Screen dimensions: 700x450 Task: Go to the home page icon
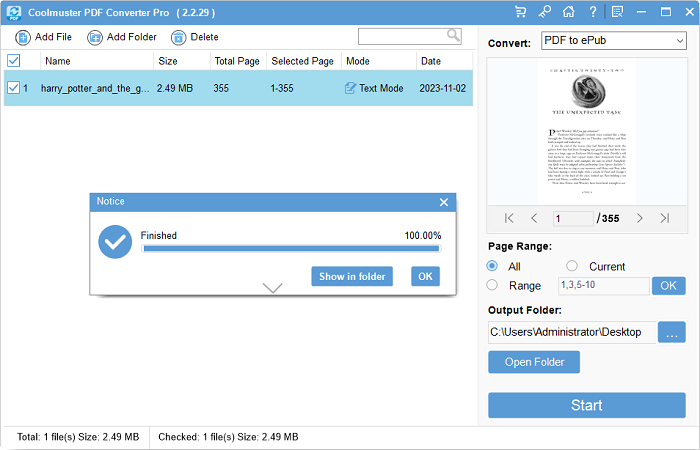click(x=569, y=12)
